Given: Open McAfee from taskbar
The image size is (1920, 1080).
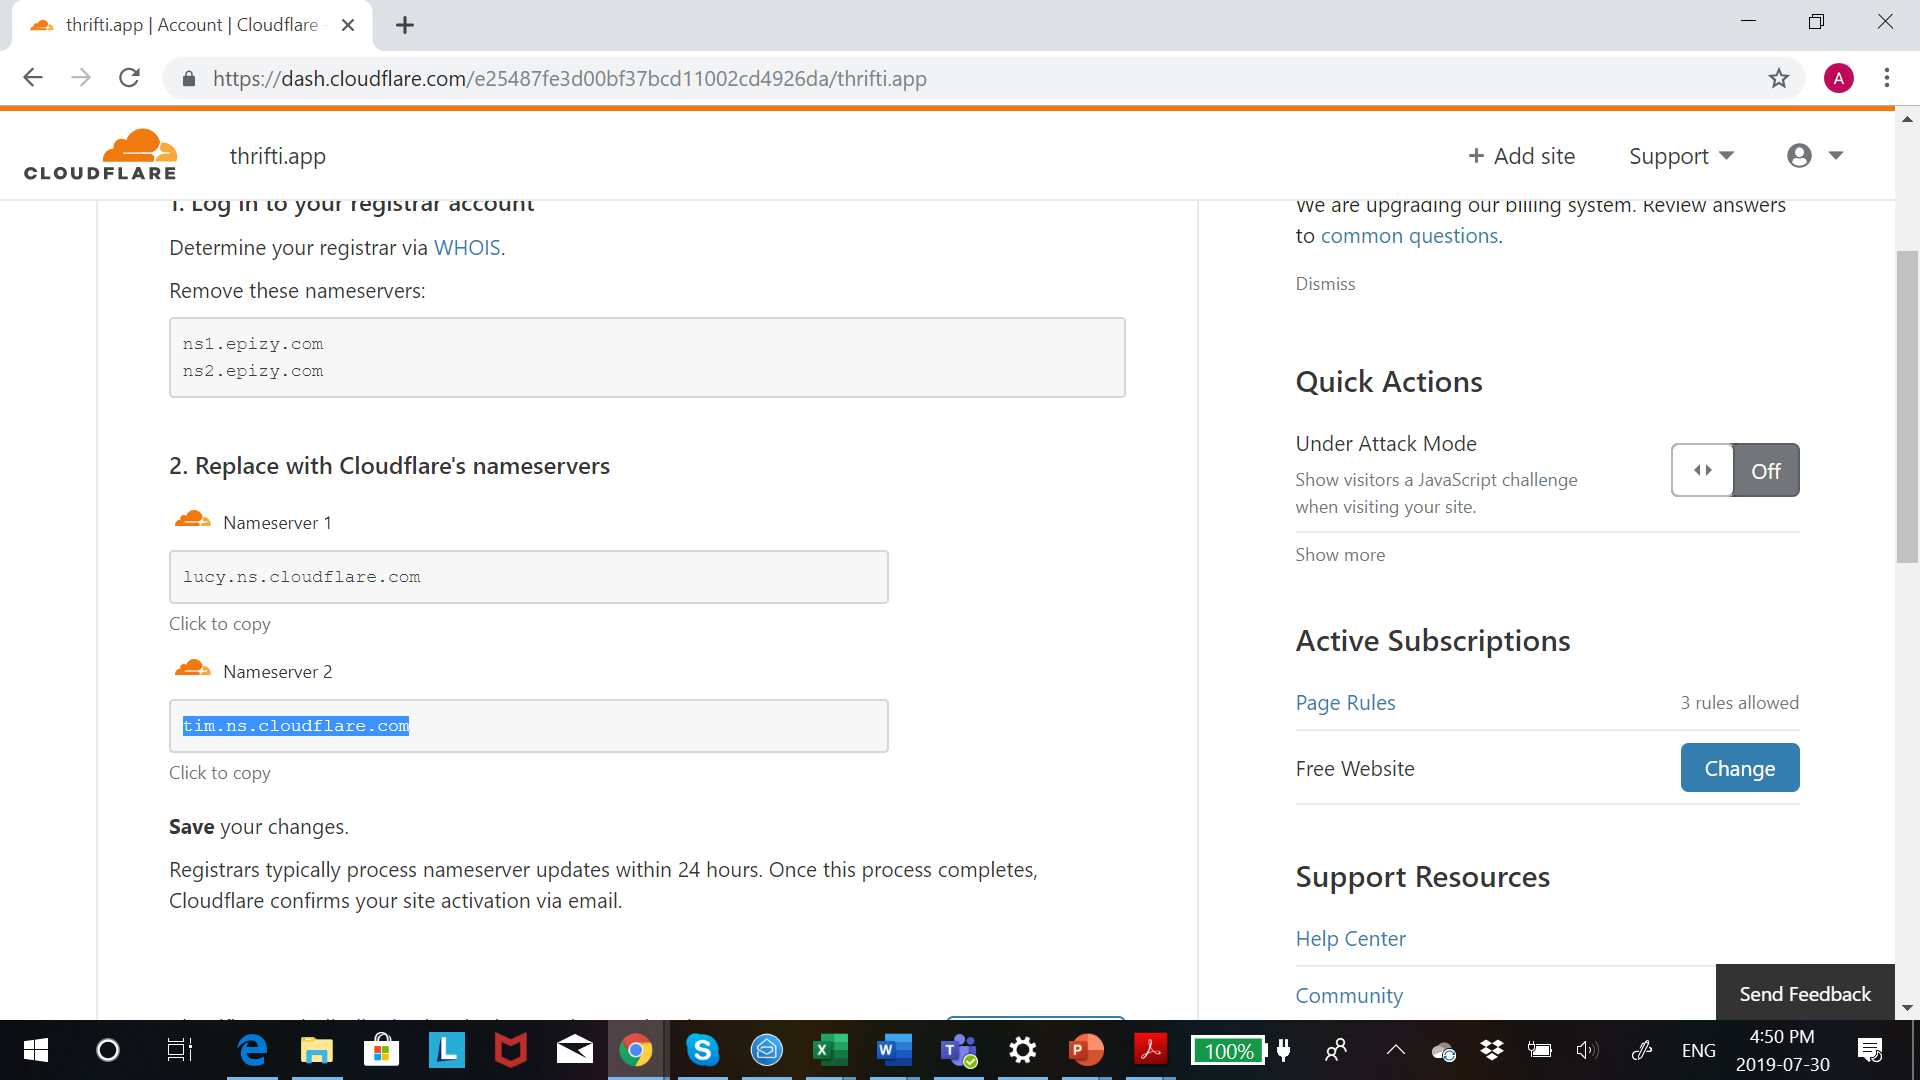Looking at the screenshot, I should [510, 1050].
